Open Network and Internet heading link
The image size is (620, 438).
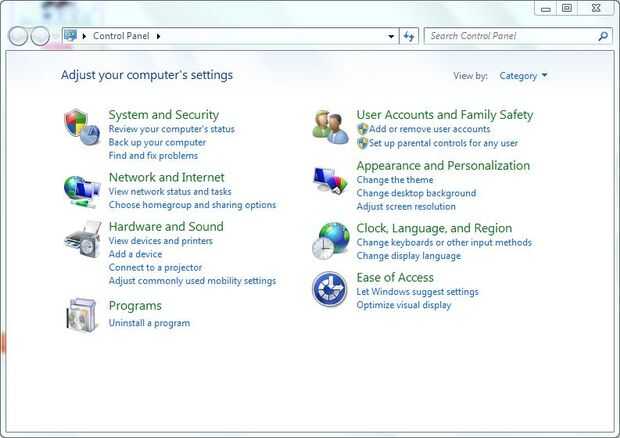(166, 177)
